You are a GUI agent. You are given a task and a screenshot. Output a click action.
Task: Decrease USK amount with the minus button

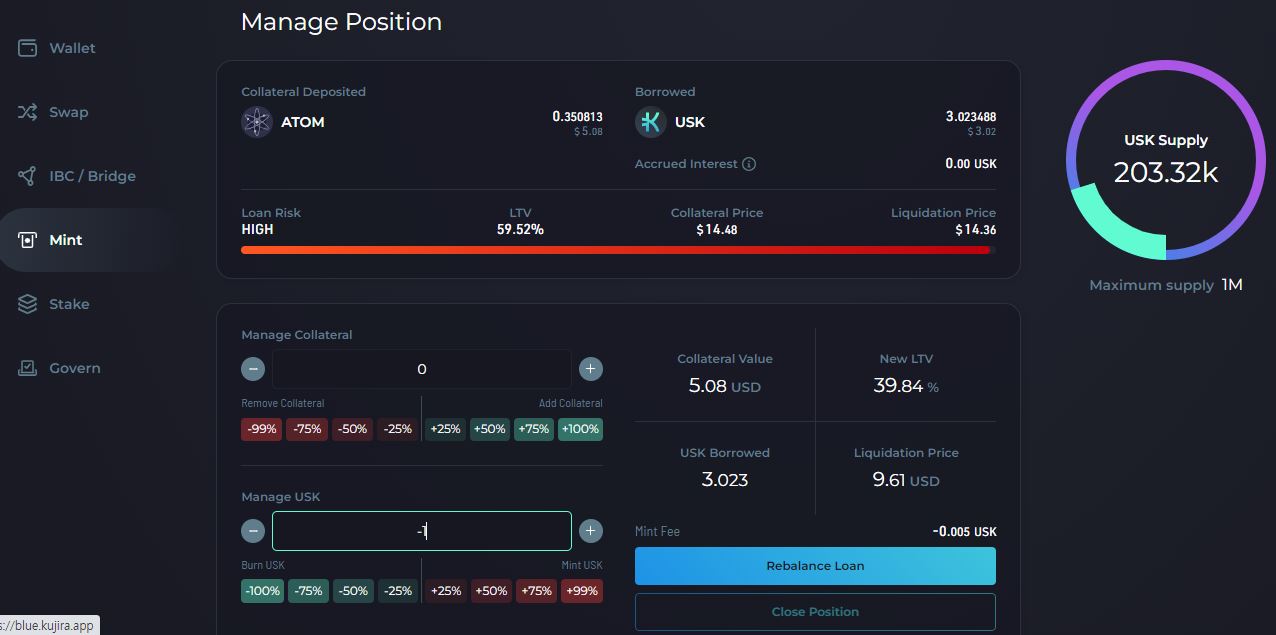click(253, 531)
